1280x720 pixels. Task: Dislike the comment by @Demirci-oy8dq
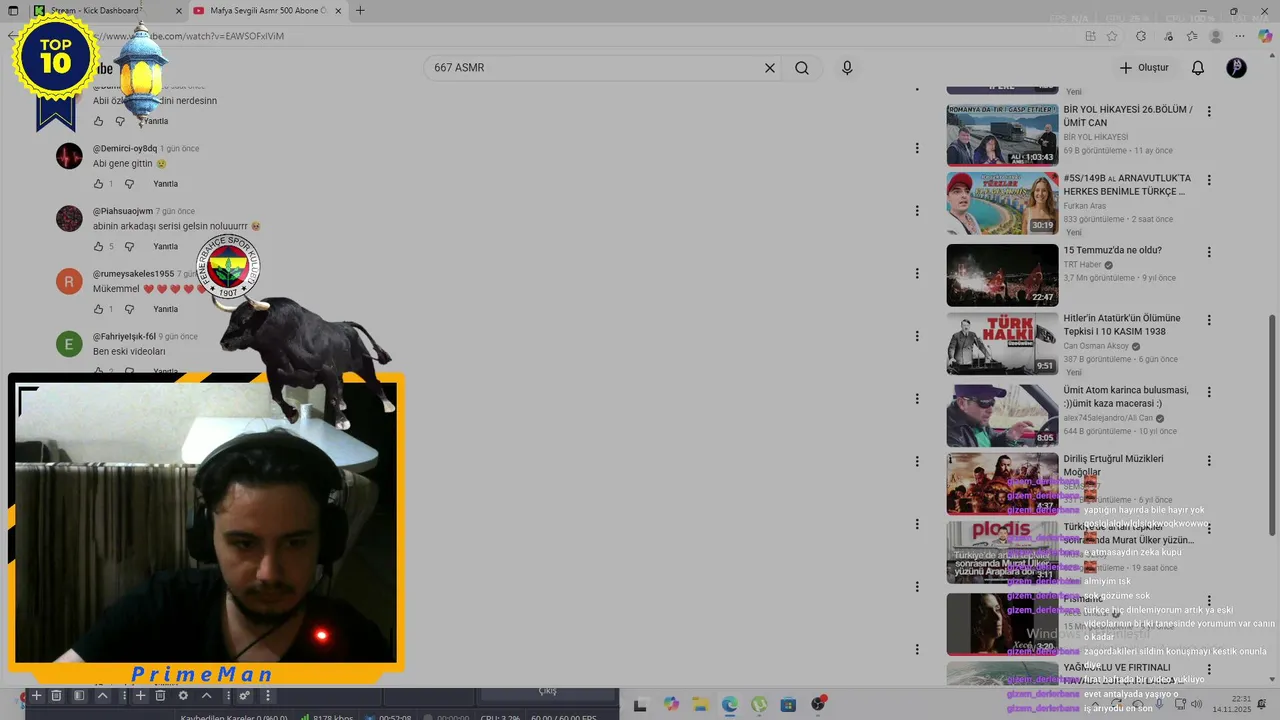tap(131, 184)
